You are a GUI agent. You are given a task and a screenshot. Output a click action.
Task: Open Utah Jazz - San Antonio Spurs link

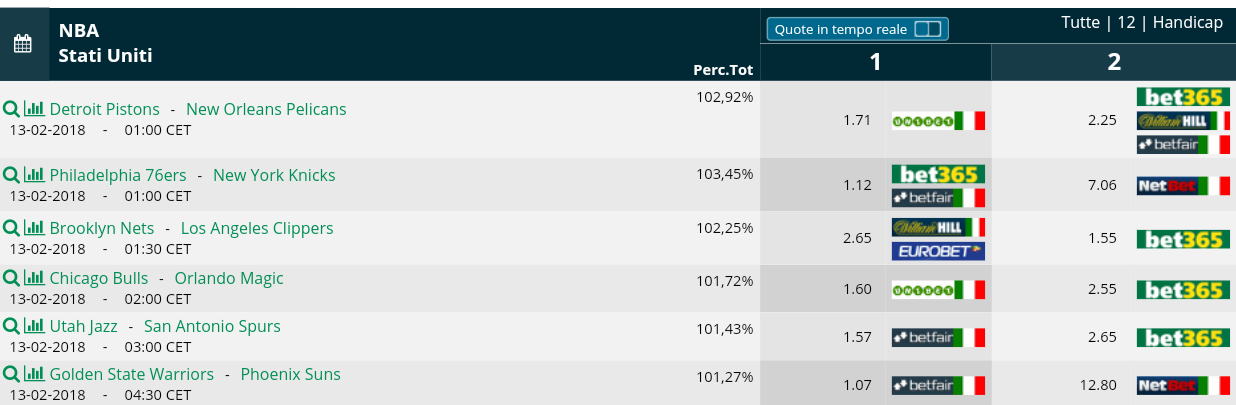tap(165, 326)
